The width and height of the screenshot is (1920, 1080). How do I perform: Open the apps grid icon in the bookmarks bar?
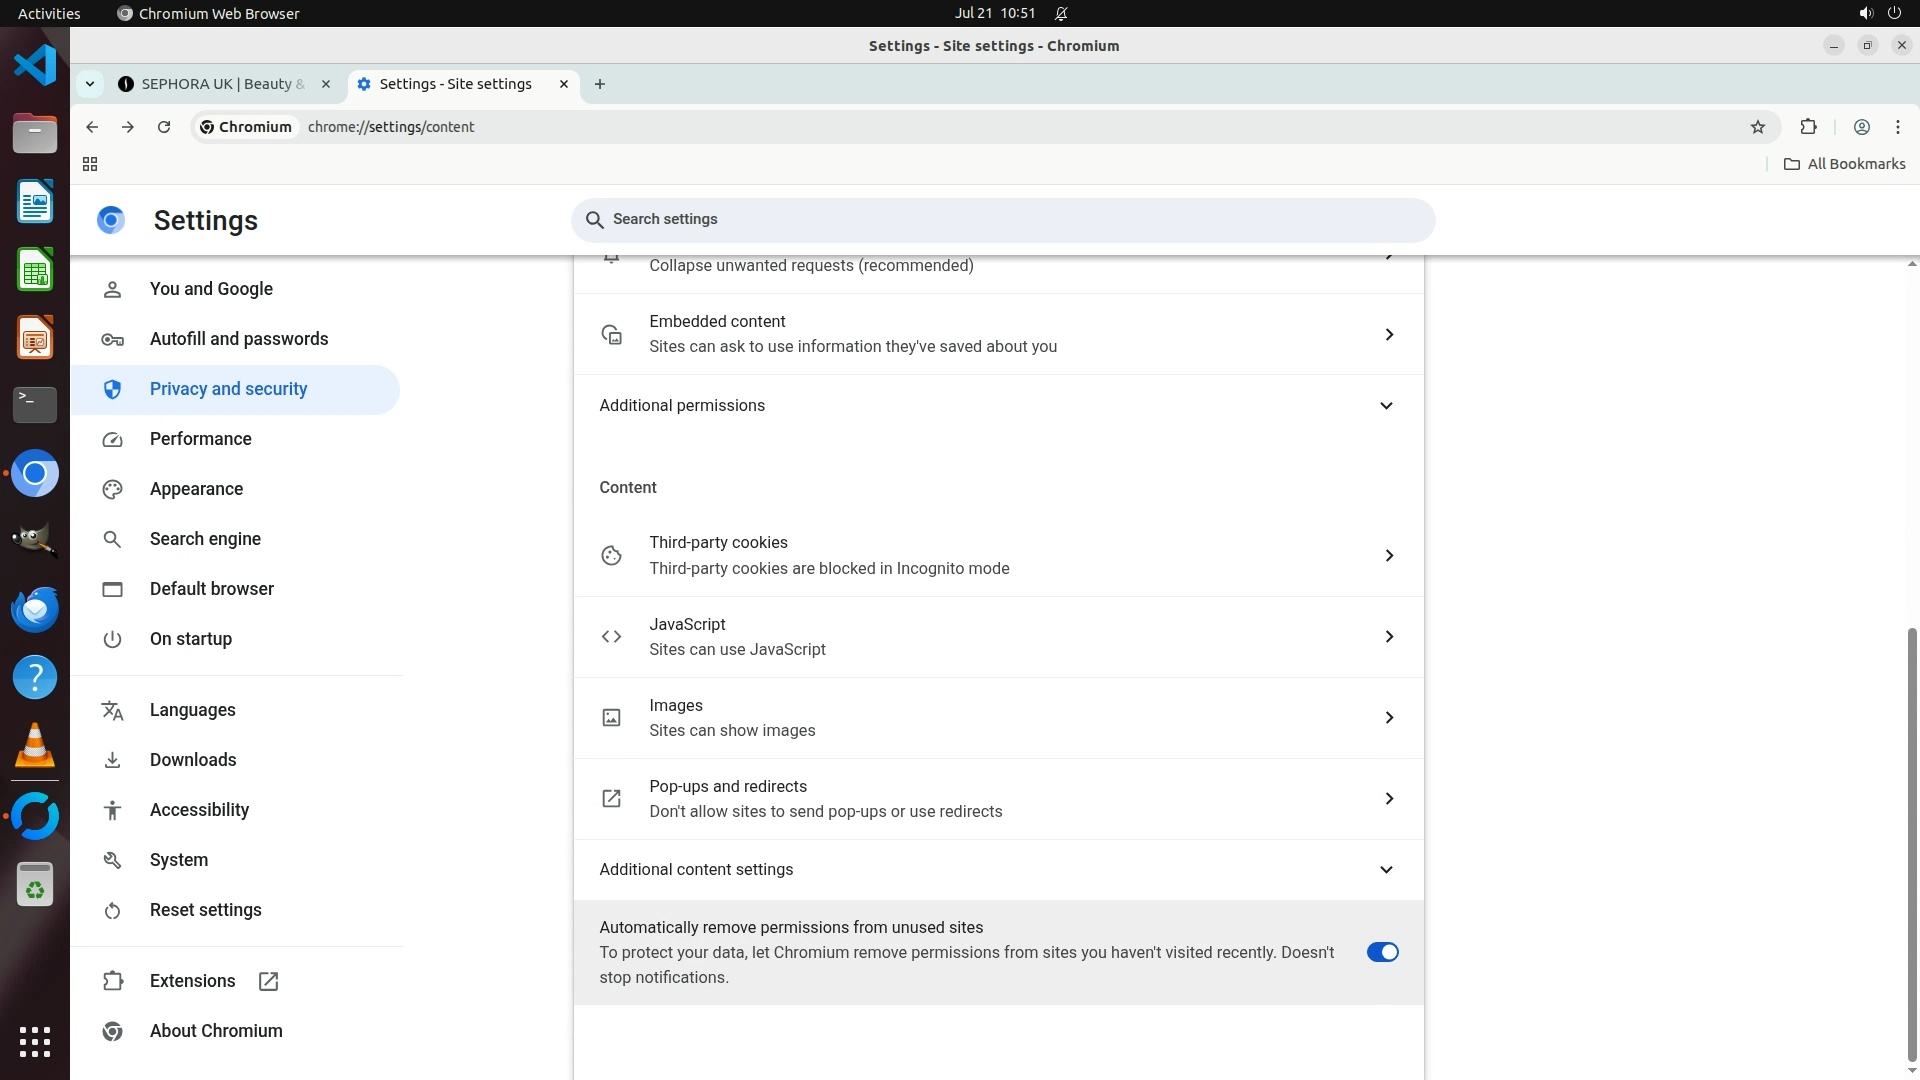[90, 164]
